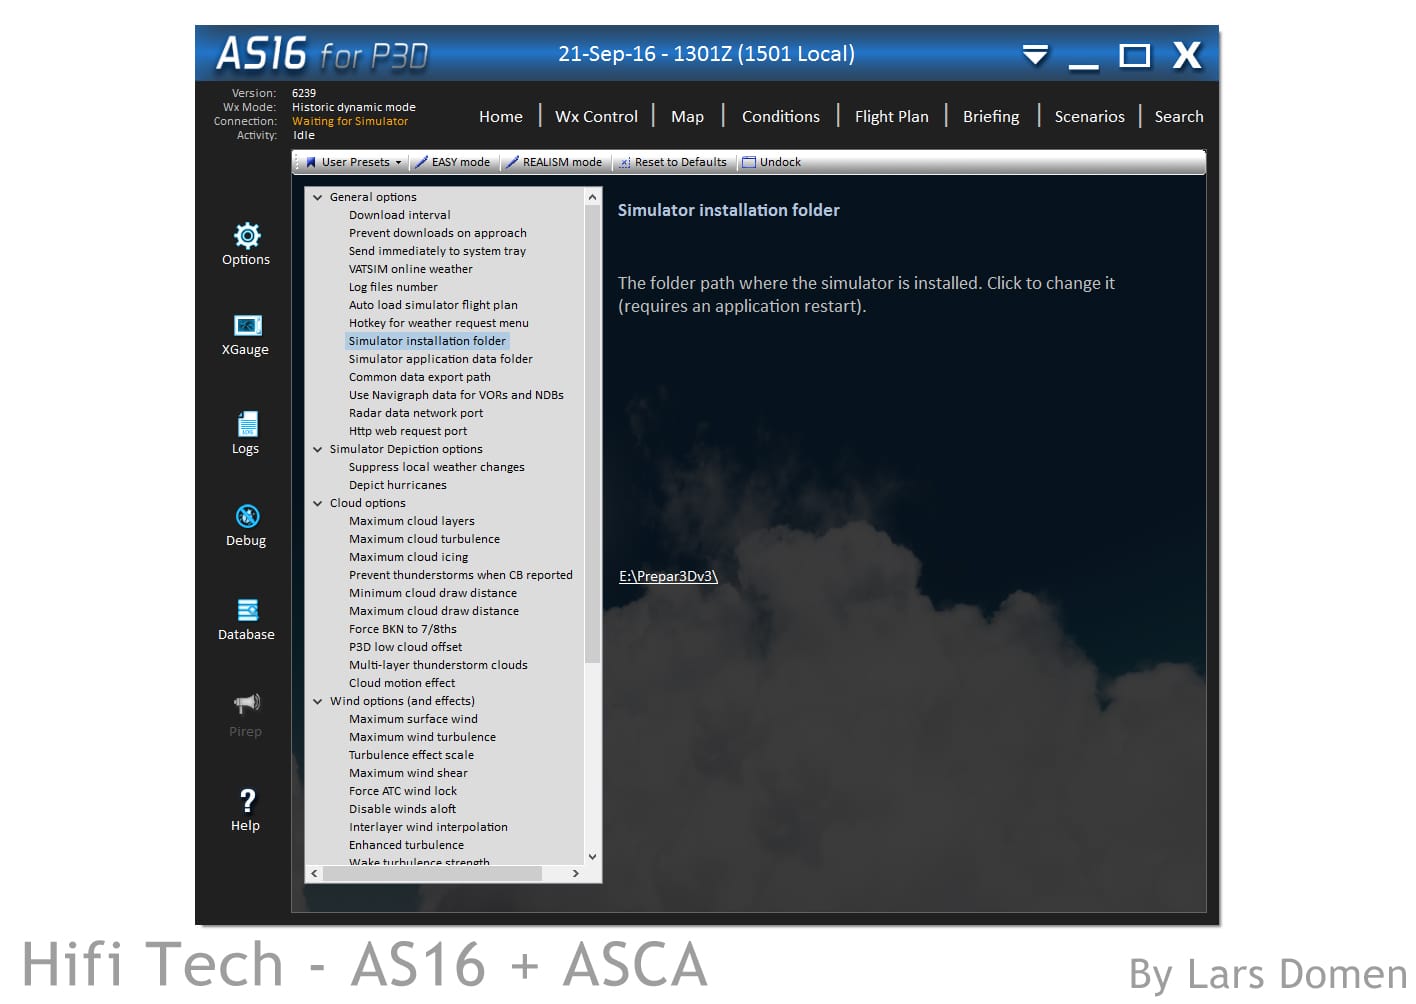Screen dimensions: 1416x1004
Task: Click the E:\Prepar3Dv3\ folder path link
Action: coord(668,576)
